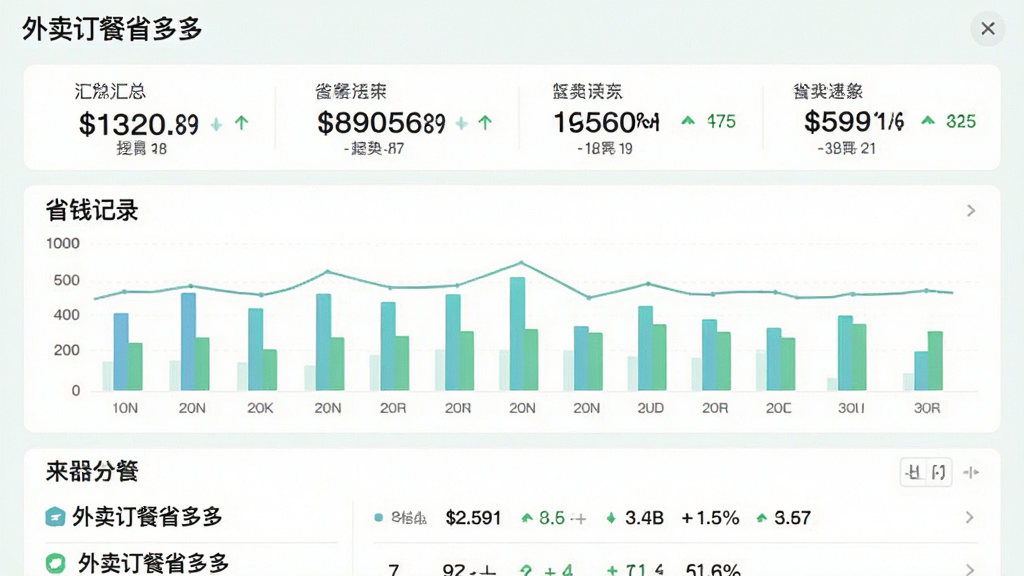Viewport: 1024px width, 576px height.
Task: Click the green circle icon of second entry
Action: 56,563
